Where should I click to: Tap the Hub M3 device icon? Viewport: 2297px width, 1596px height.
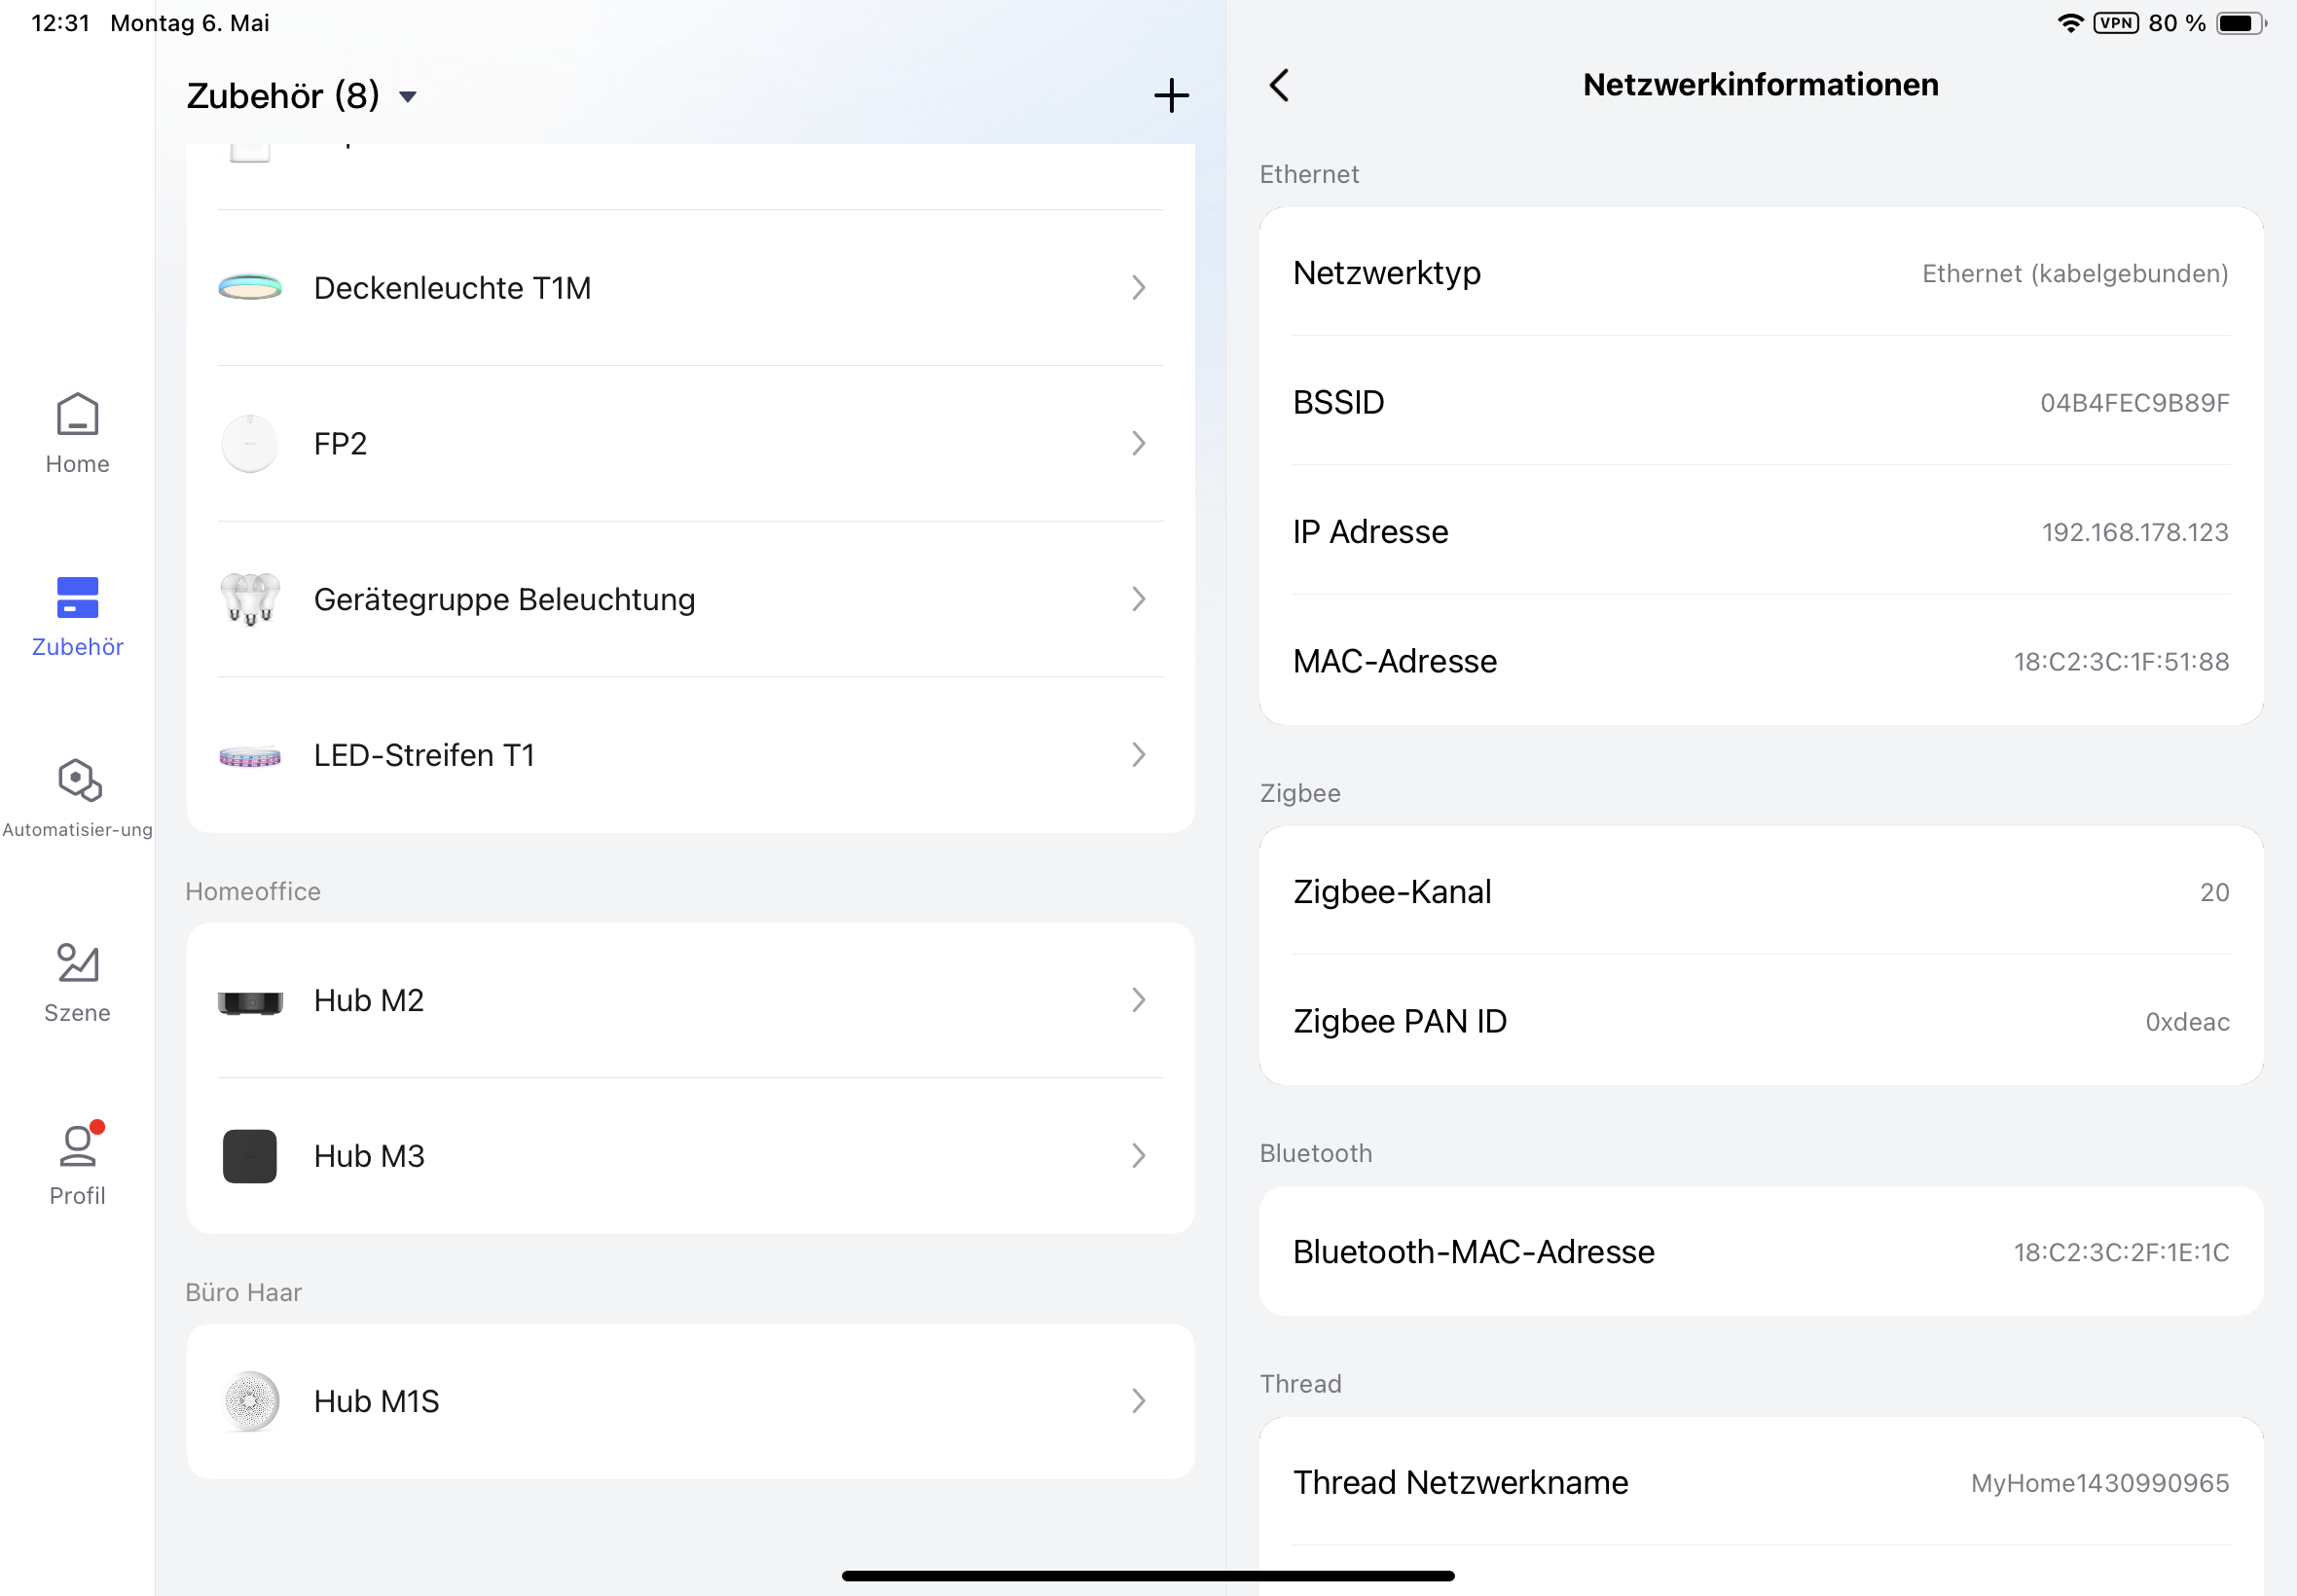coord(249,1156)
